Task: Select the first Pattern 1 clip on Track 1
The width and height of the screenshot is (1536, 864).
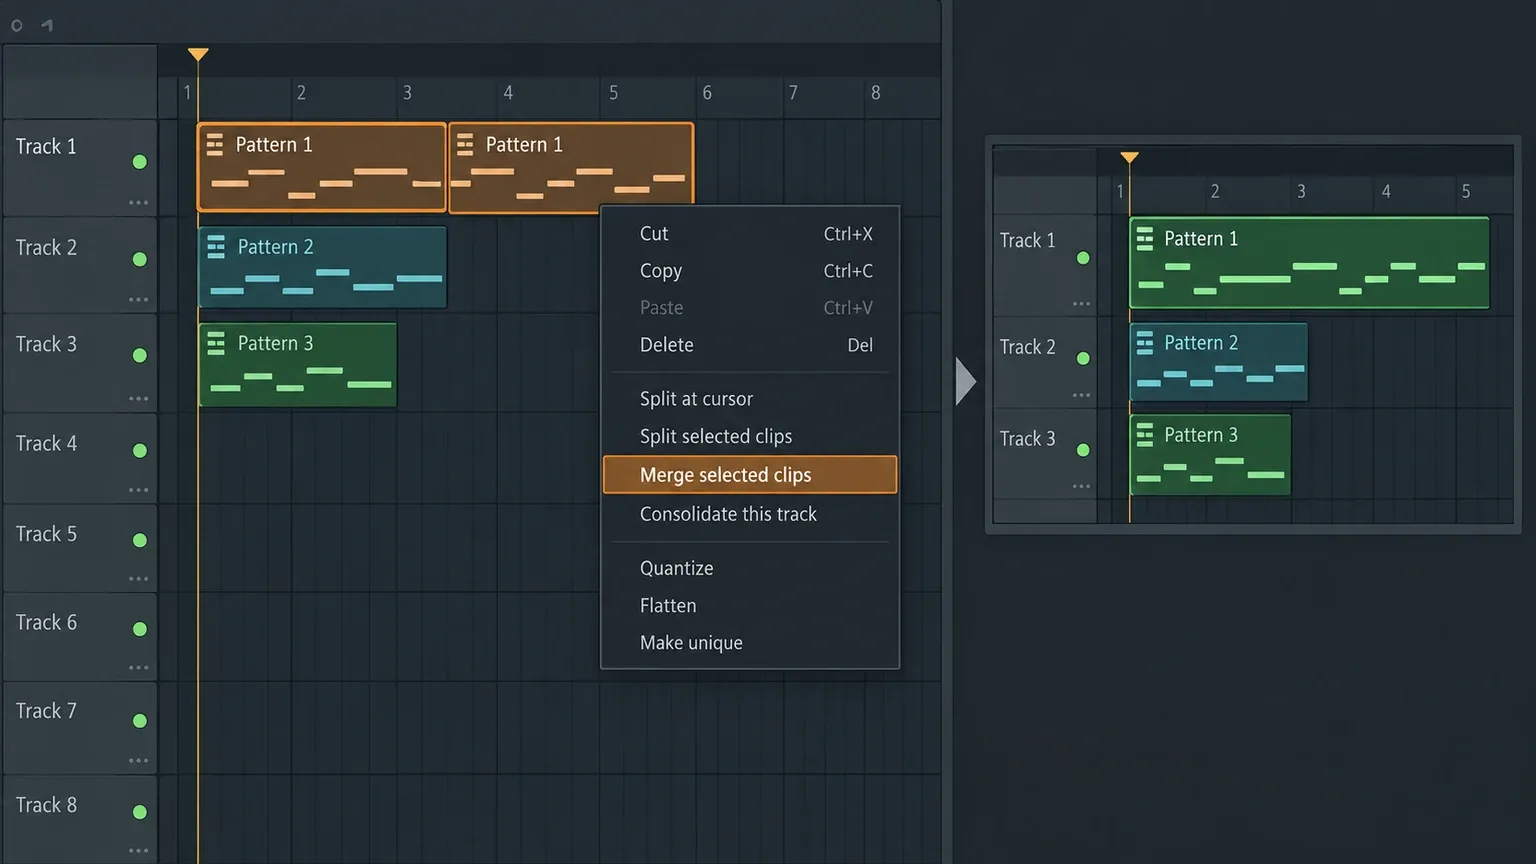Action: click(x=322, y=167)
